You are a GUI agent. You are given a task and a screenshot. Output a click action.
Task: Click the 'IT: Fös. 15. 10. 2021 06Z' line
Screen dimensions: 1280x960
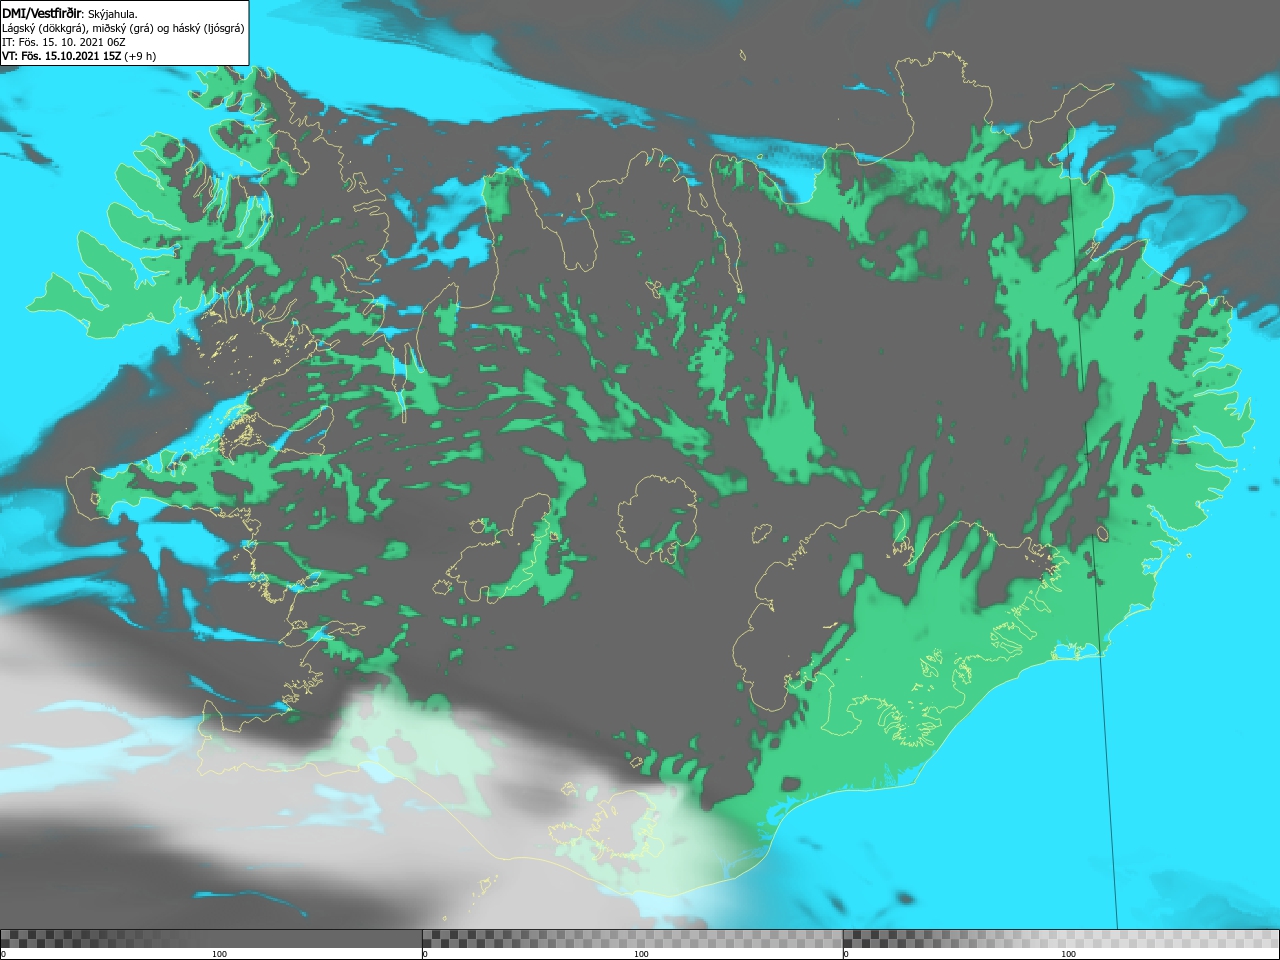pos(64,42)
